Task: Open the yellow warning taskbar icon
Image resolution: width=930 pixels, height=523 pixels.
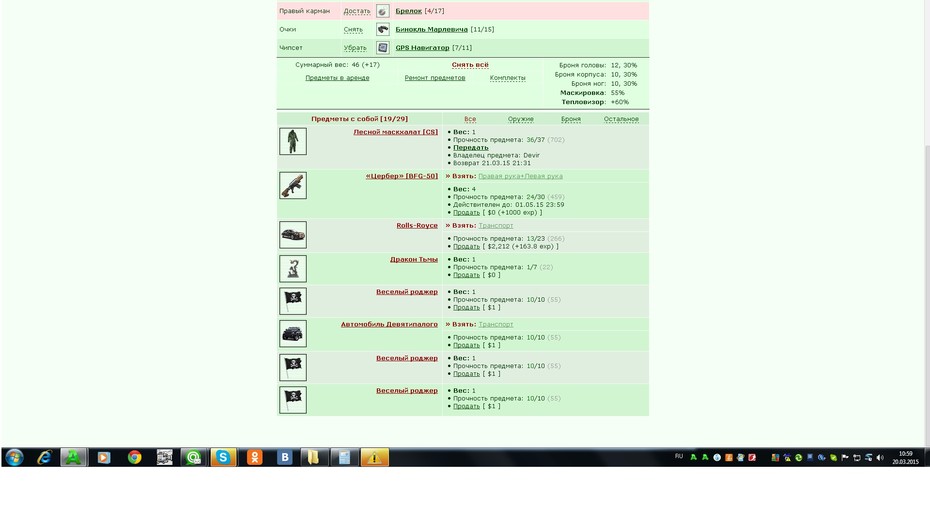Action: click(x=374, y=457)
